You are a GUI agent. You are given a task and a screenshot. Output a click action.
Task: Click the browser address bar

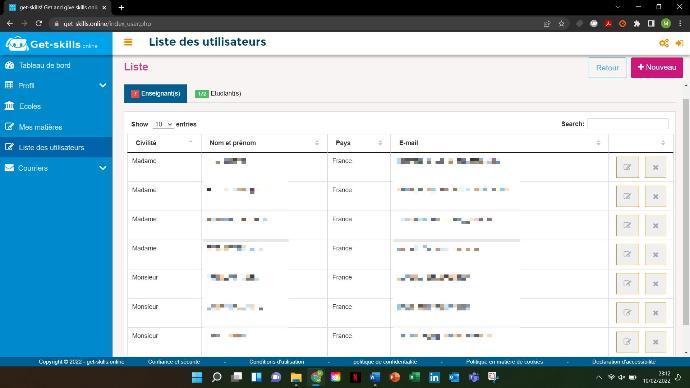[295, 24]
